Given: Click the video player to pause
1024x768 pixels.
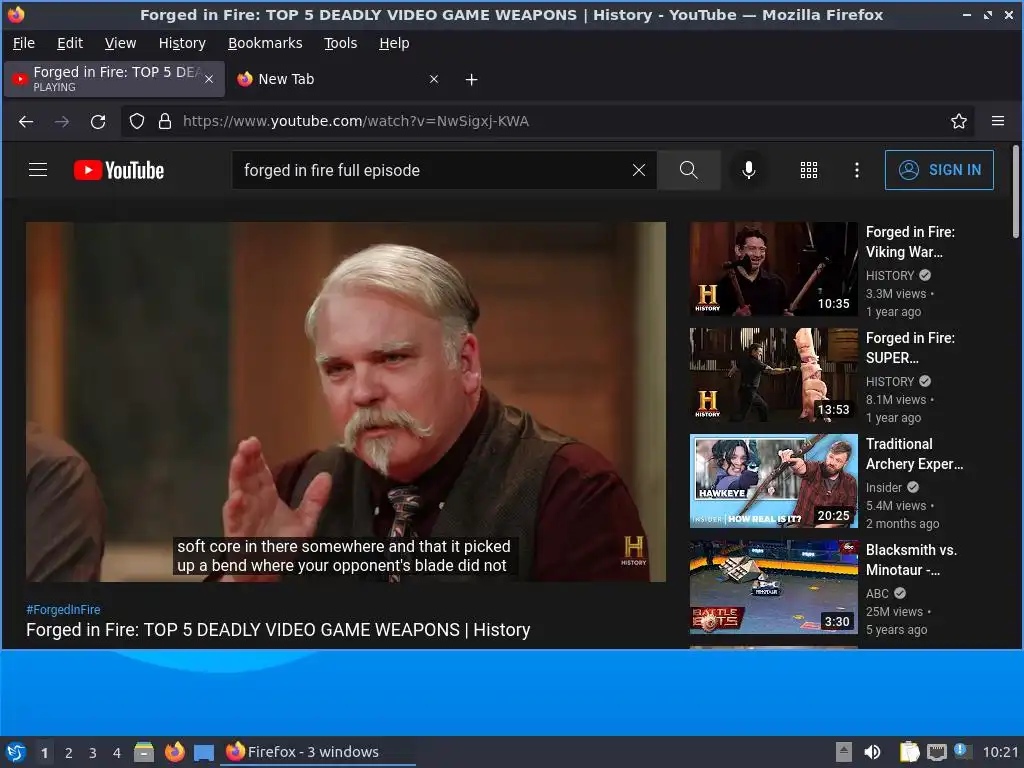Looking at the screenshot, I should pos(346,402).
